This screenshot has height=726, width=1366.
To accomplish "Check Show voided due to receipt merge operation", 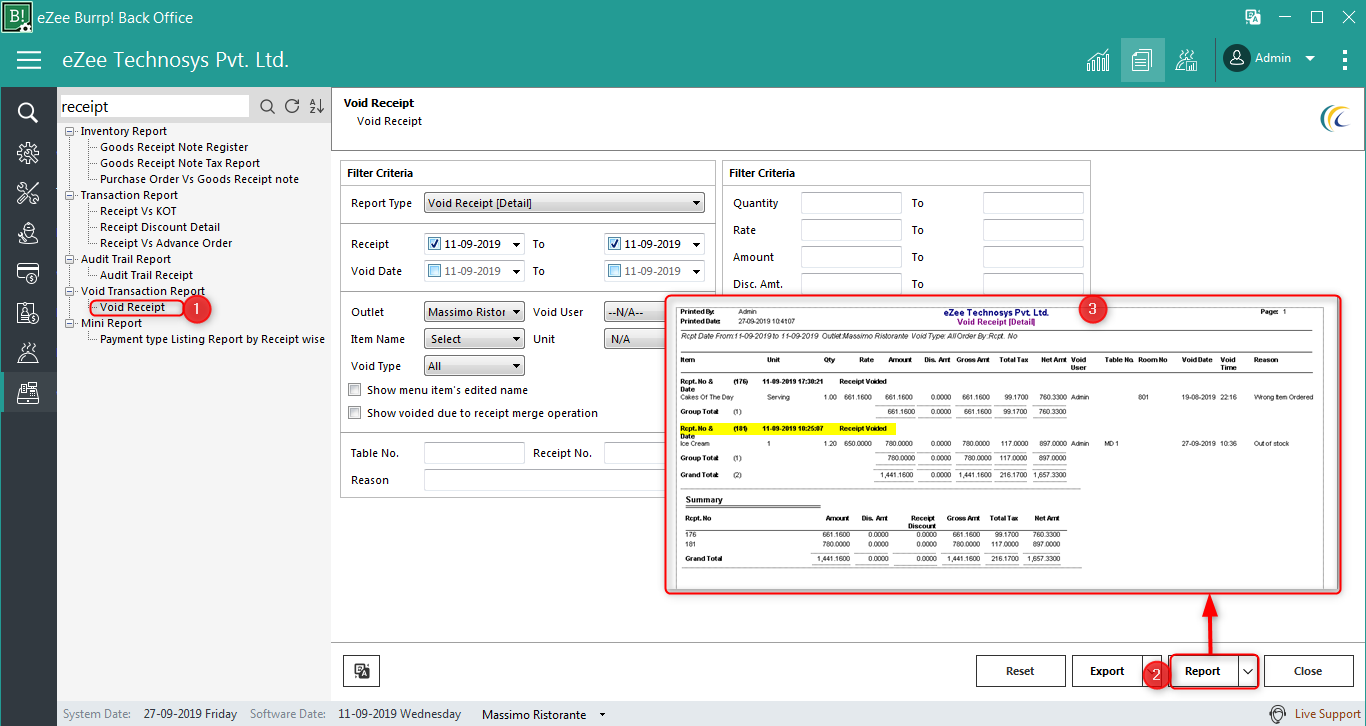I will point(354,413).
